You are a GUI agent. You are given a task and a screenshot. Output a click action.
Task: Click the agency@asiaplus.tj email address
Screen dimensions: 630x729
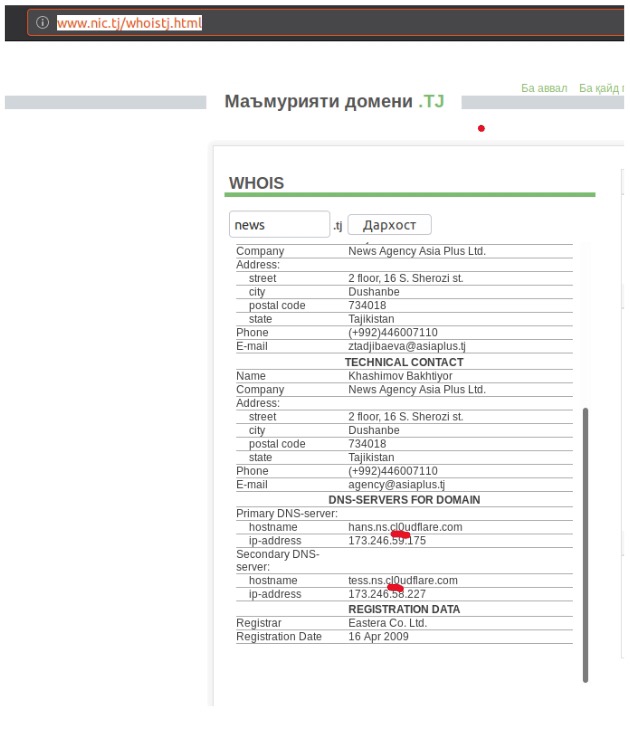pos(397,485)
